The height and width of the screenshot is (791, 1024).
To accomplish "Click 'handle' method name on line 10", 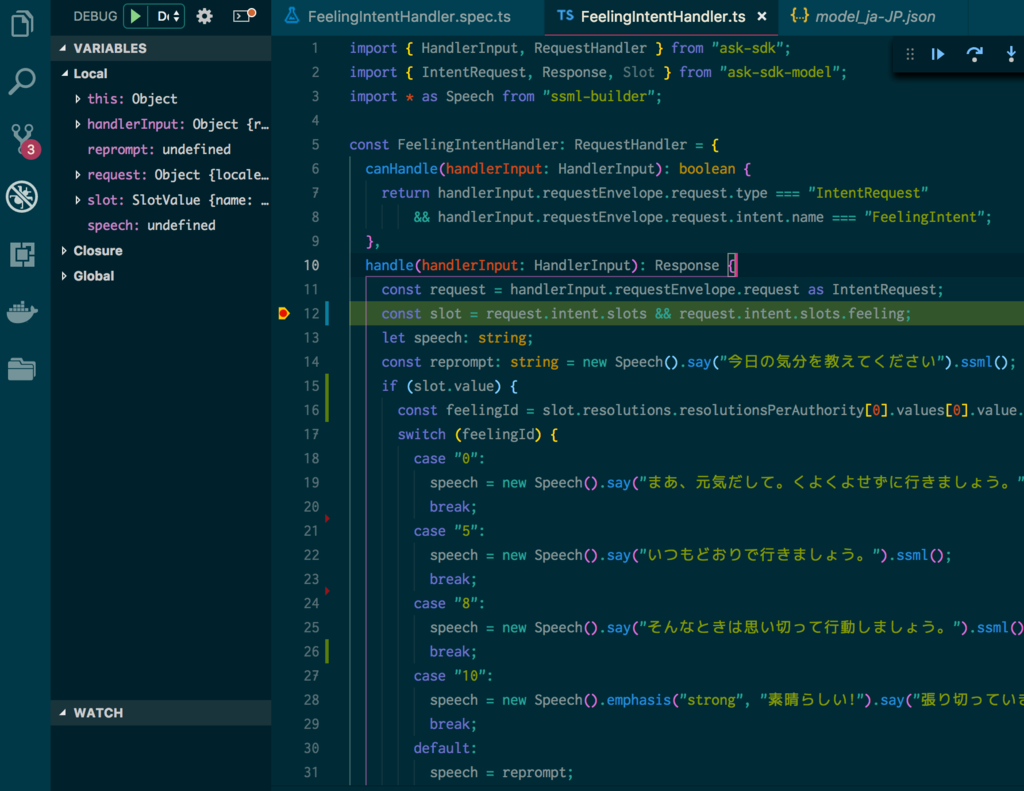I will pos(389,265).
